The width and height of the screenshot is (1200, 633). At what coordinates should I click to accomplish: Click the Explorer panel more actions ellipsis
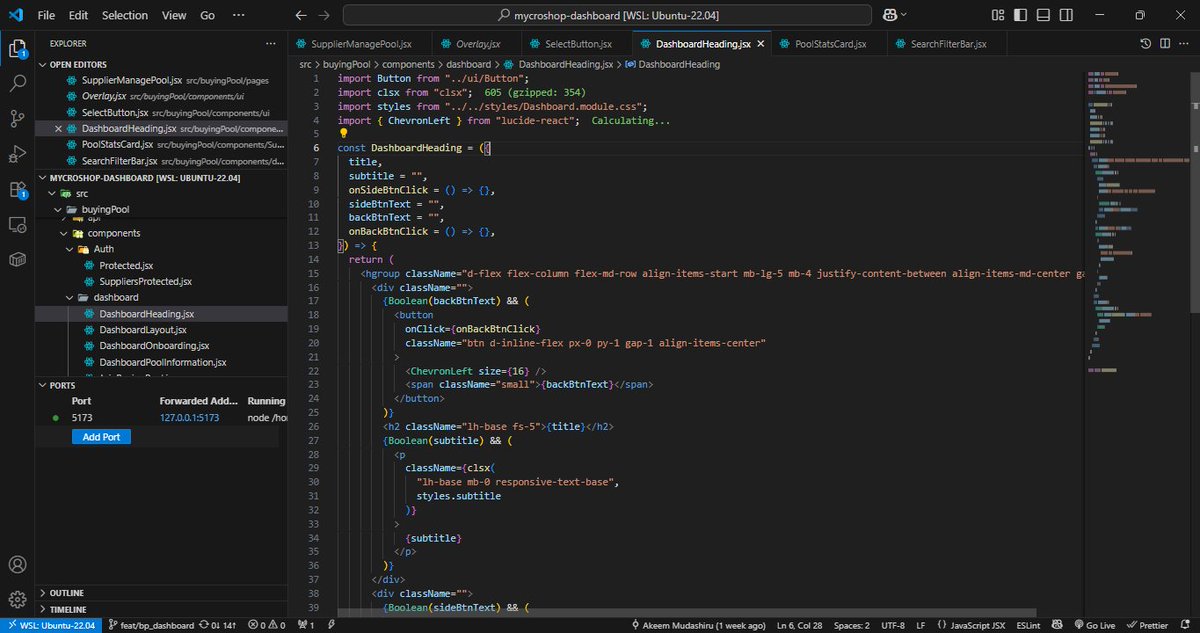[270, 44]
